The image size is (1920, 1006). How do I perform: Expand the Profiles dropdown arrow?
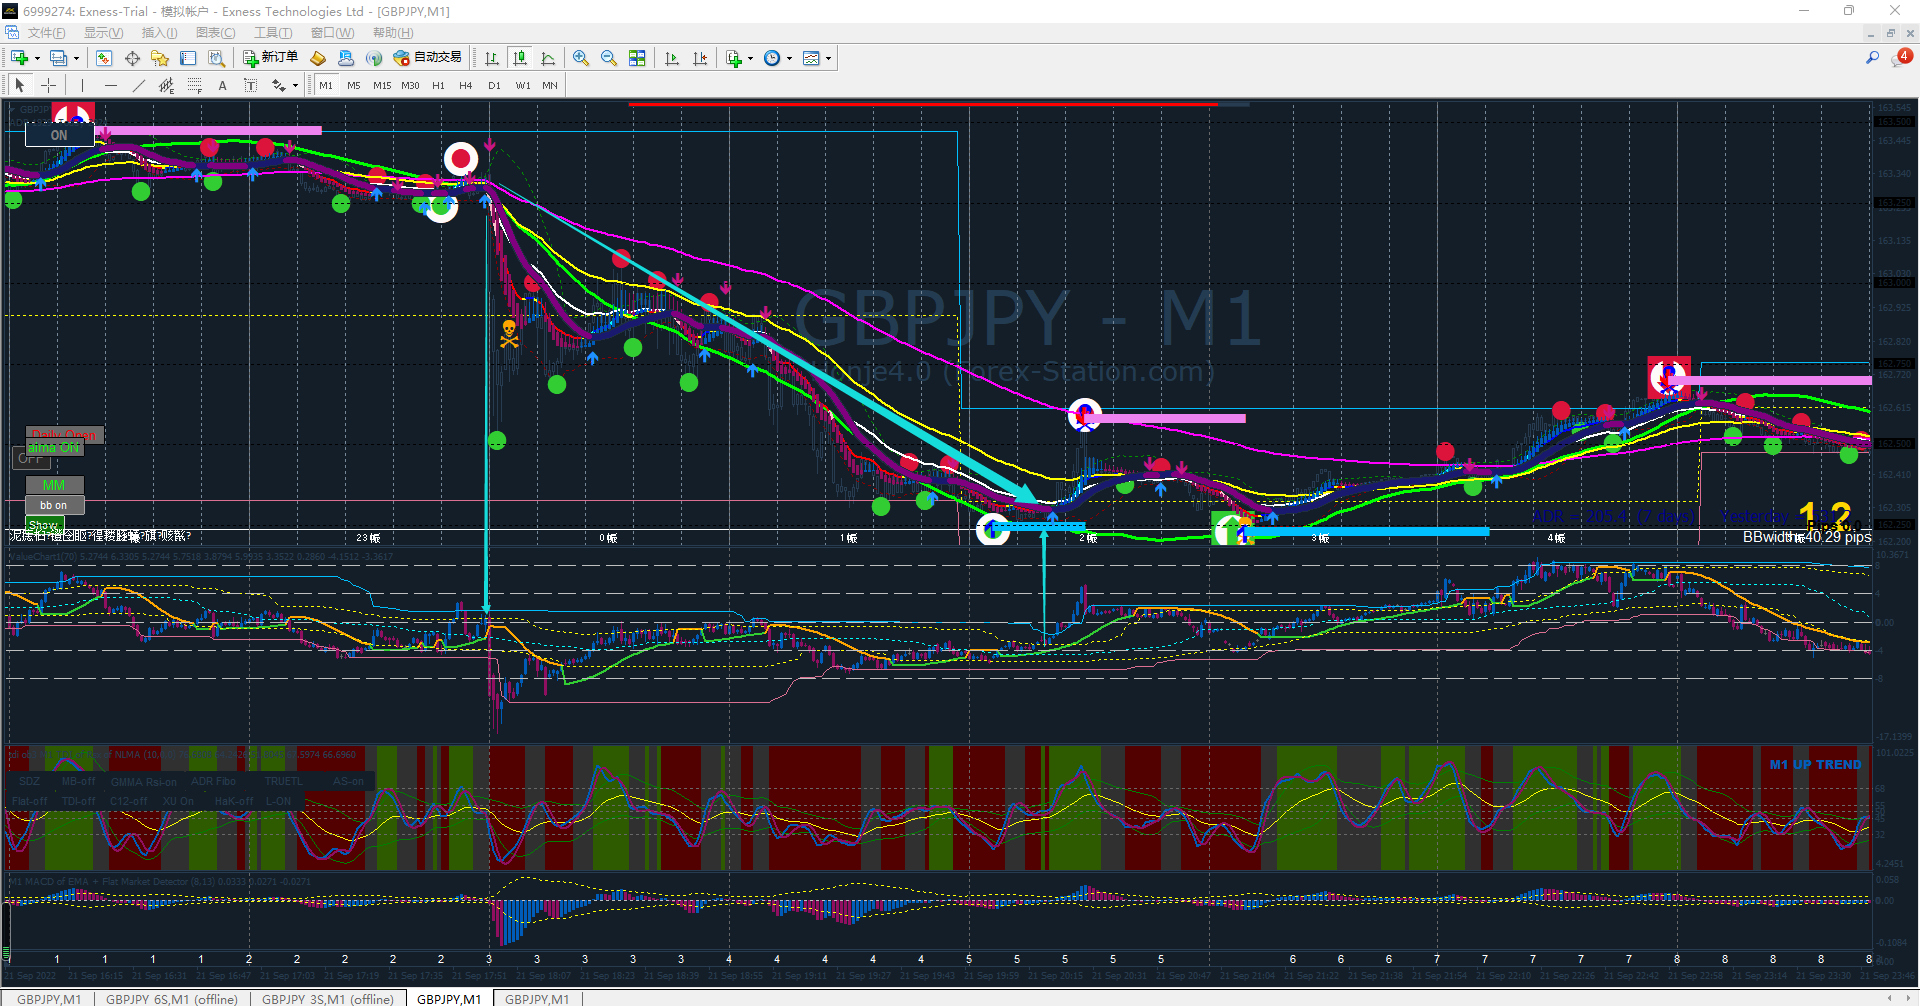click(x=76, y=58)
